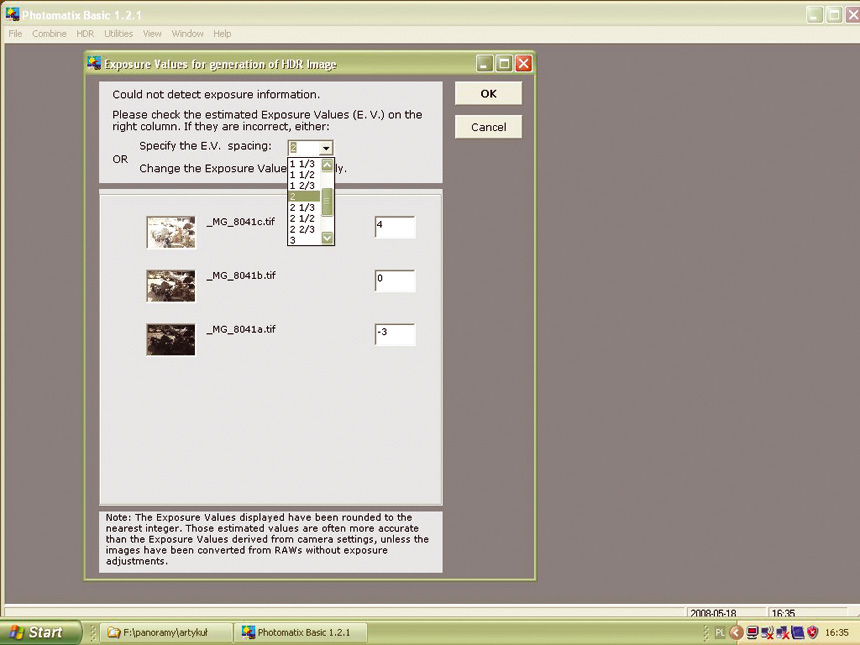The width and height of the screenshot is (860, 645).
Task: Click the _MG_8041a.tif thumbnail
Action: (x=171, y=340)
